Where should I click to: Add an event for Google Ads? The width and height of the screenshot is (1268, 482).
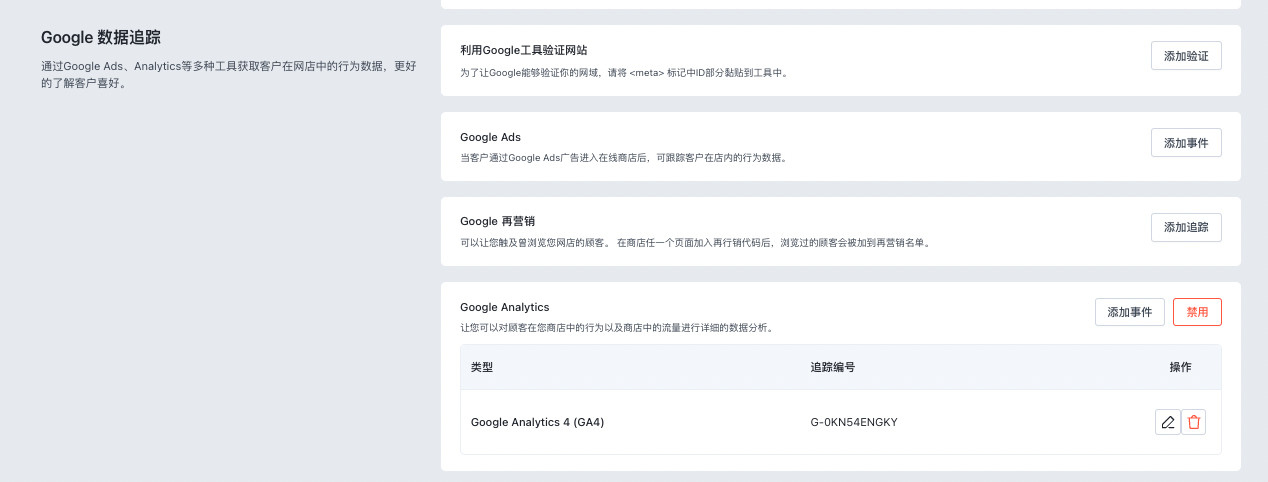[x=1186, y=143]
